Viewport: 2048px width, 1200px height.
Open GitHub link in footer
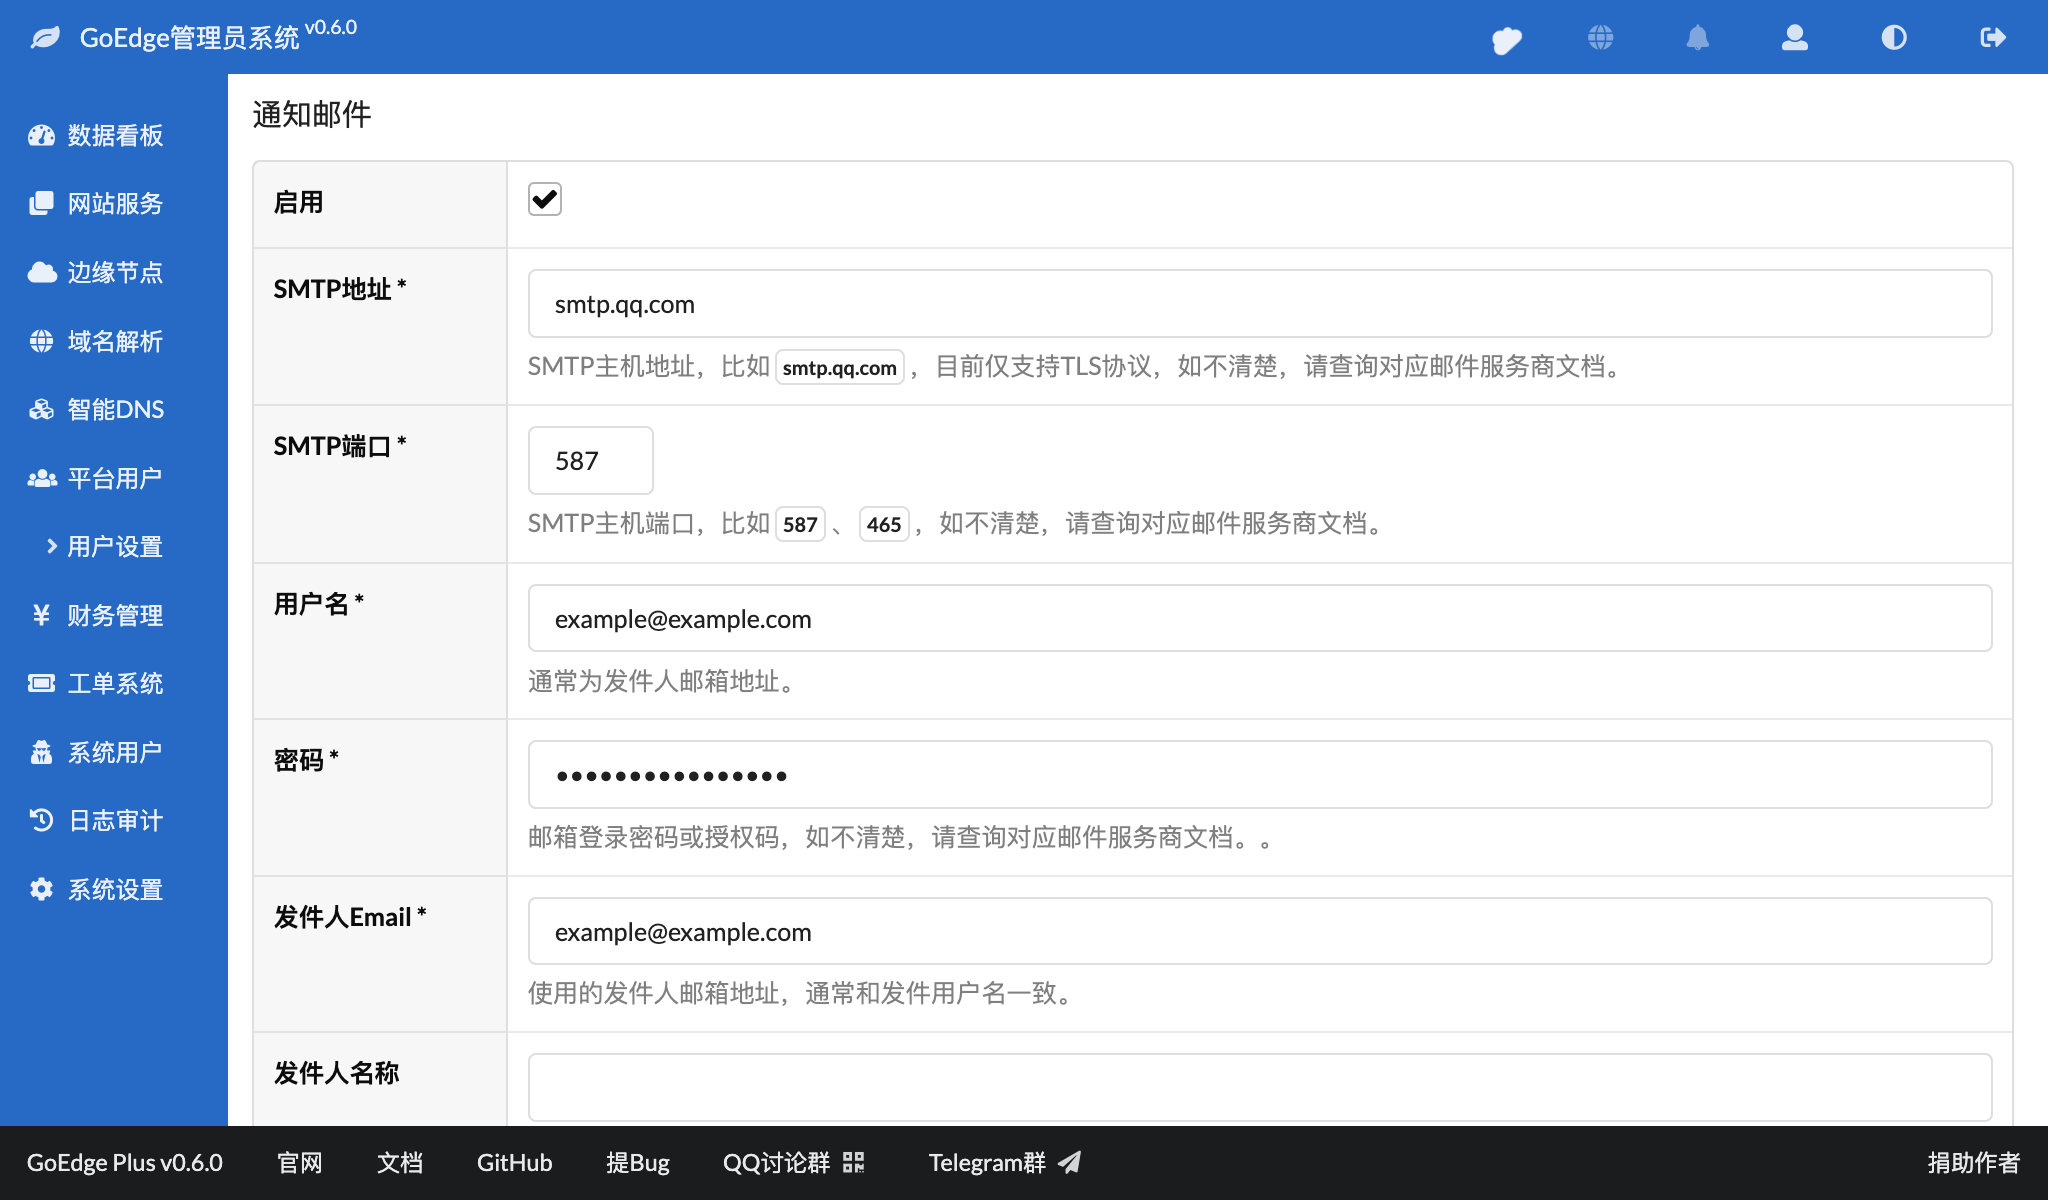click(x=514, y=1162)
